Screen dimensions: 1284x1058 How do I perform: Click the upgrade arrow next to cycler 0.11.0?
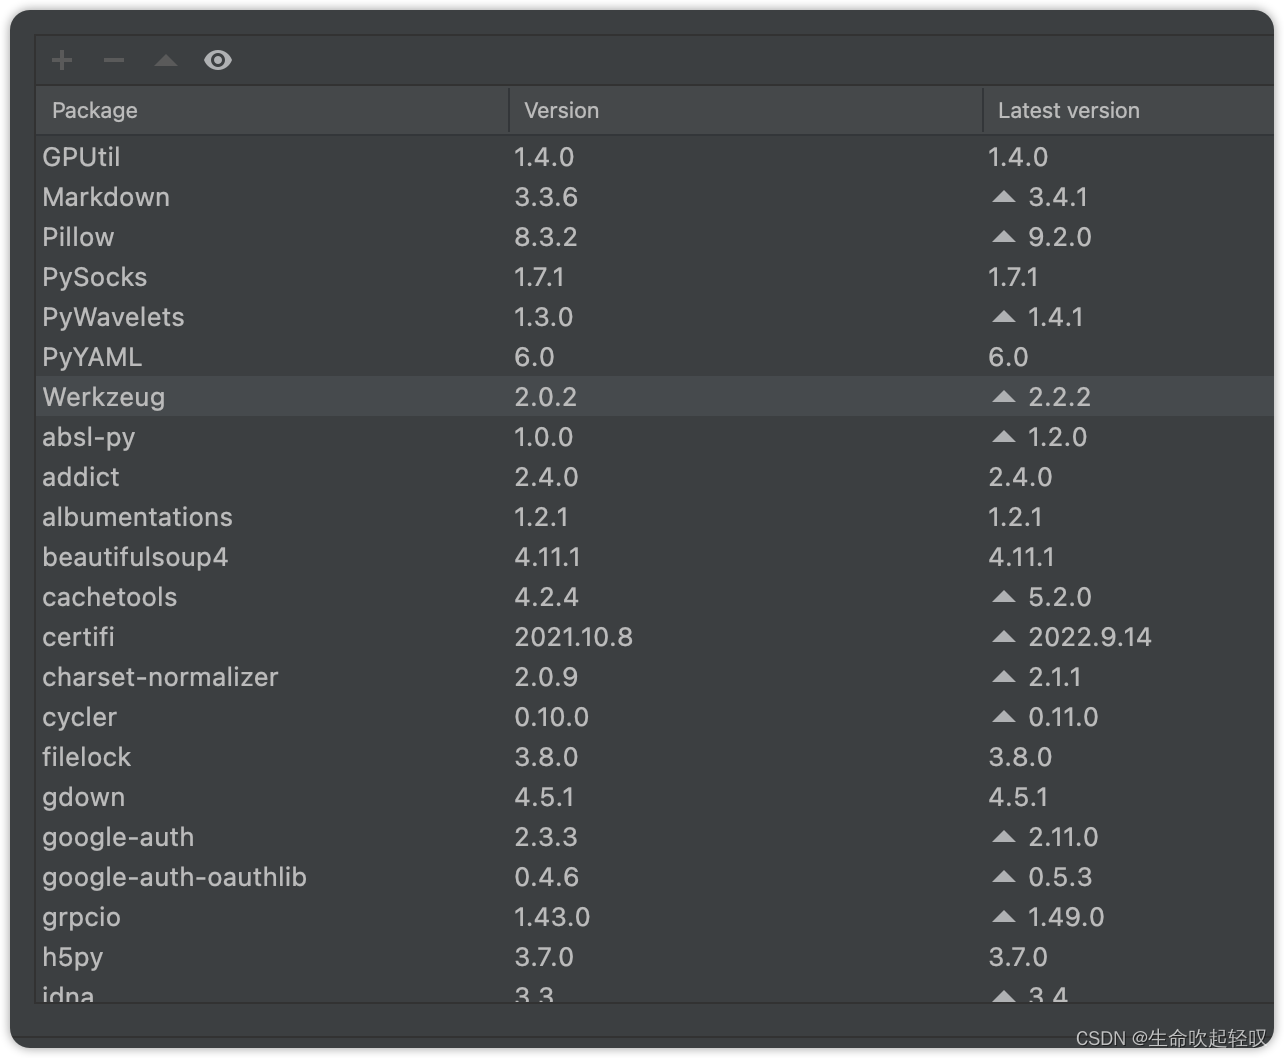pyautogui.click(x=1004, y=717)
